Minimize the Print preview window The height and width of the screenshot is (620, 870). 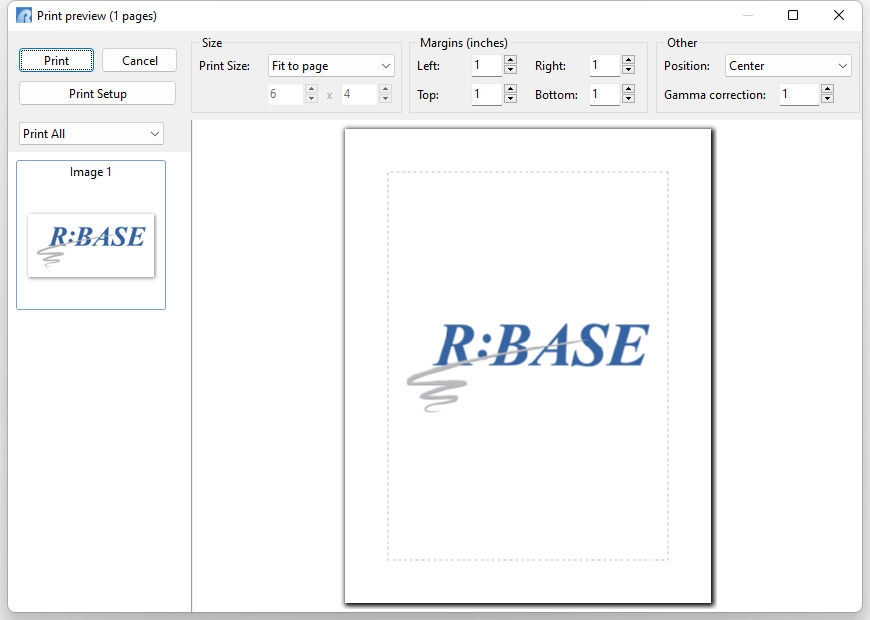tap(748, 15)
